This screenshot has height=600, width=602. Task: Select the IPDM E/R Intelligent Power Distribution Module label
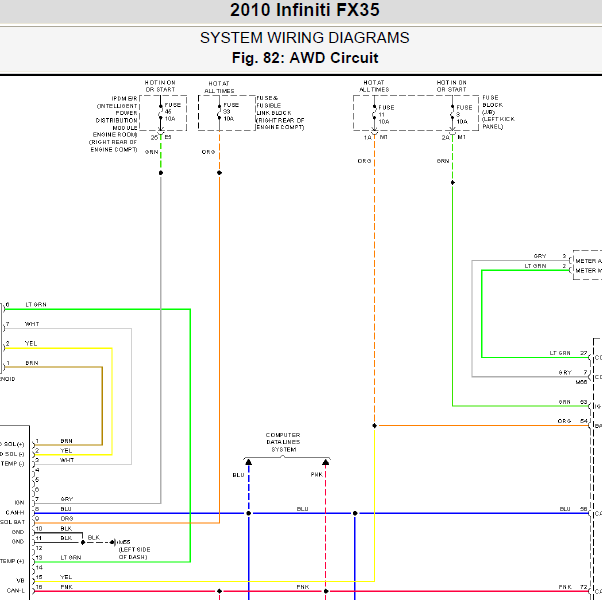click(113, 124)
